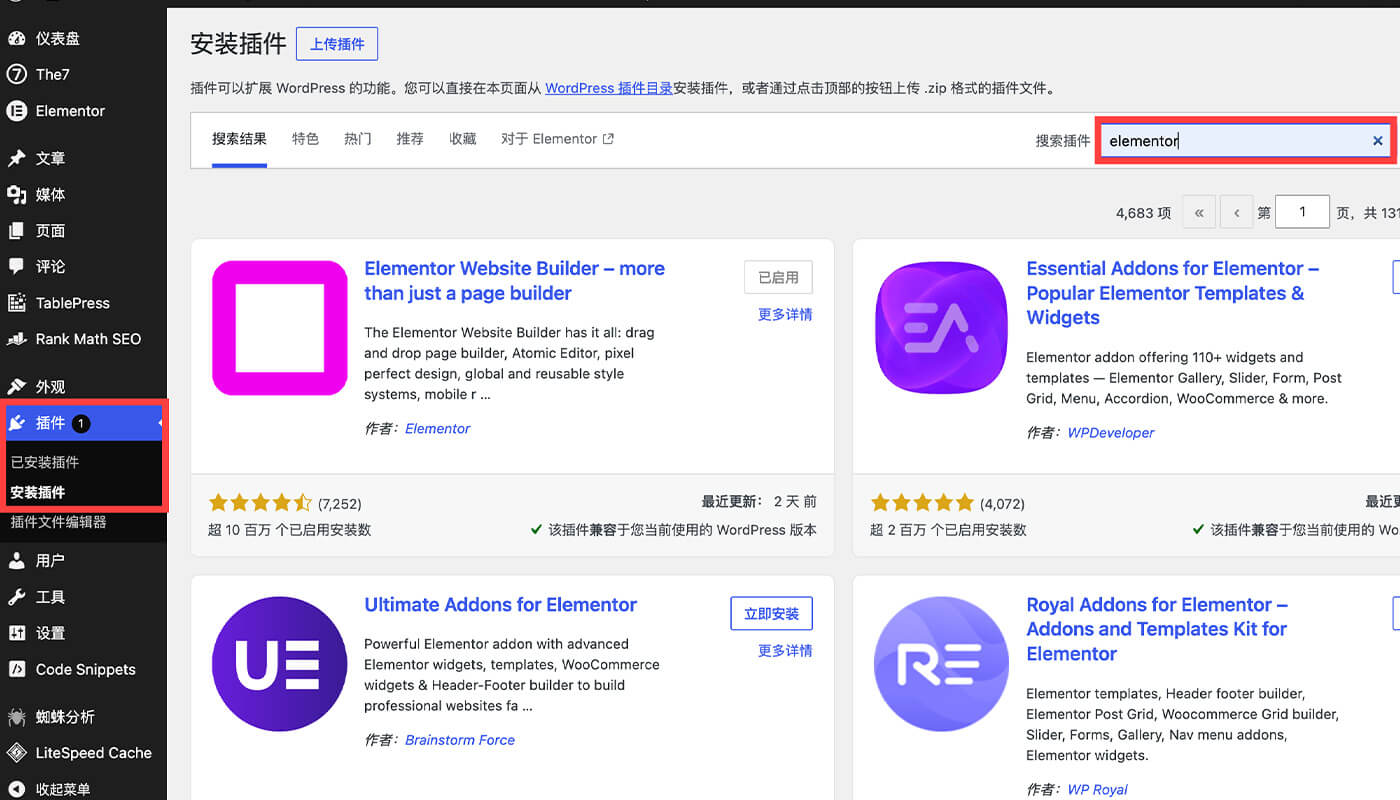
Task: Switch to the 推荐 tab
Action: [x=410, y=139]
